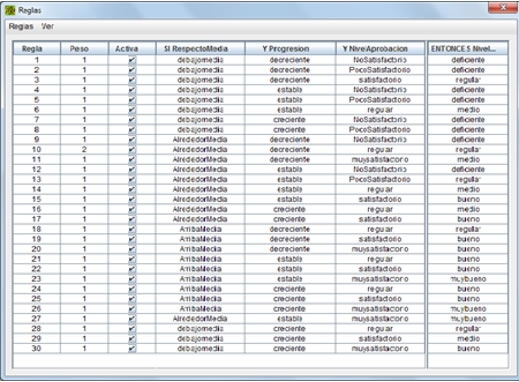Click regular approval cell in rule 6
The width and height of the screenshot is (519, 382).
click(x=380, y=110)
